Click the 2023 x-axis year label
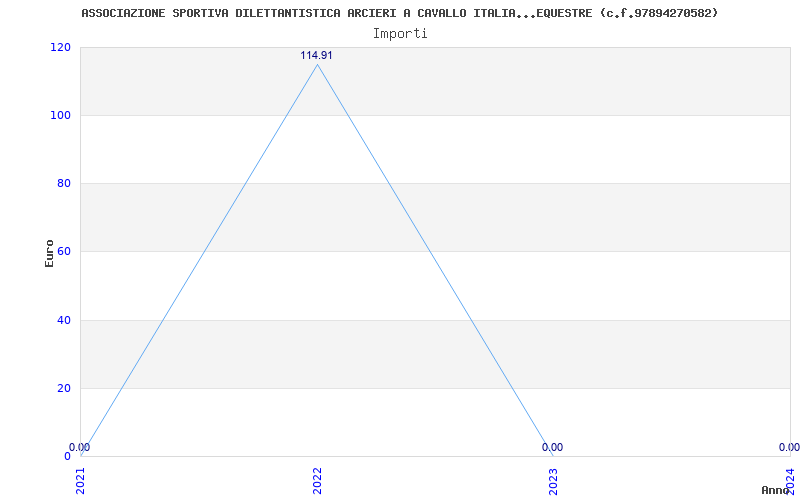This screenshot has width=800, height=500. tap(554, 481)
